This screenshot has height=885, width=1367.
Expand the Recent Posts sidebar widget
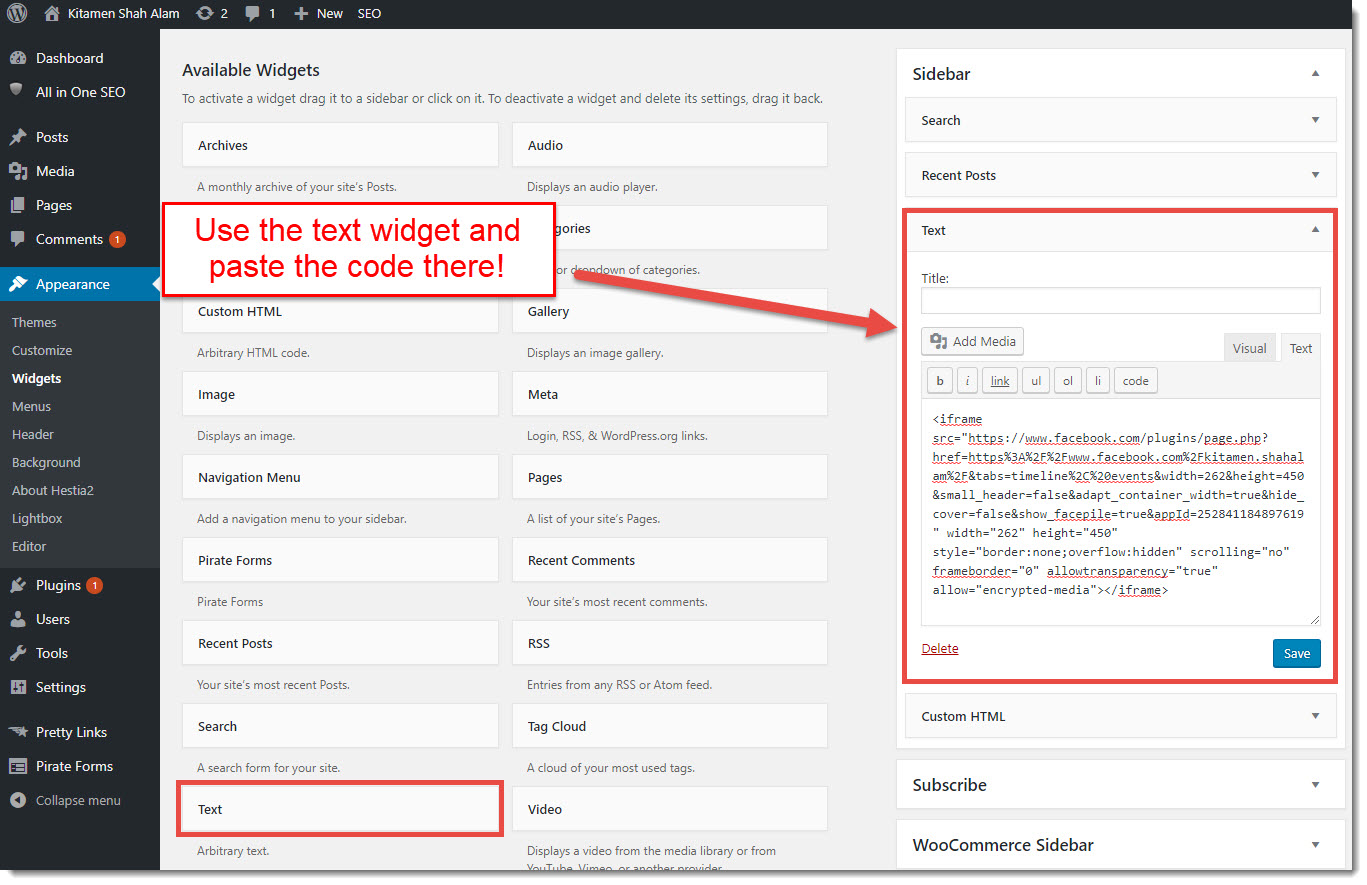(x=1315, y=175)
